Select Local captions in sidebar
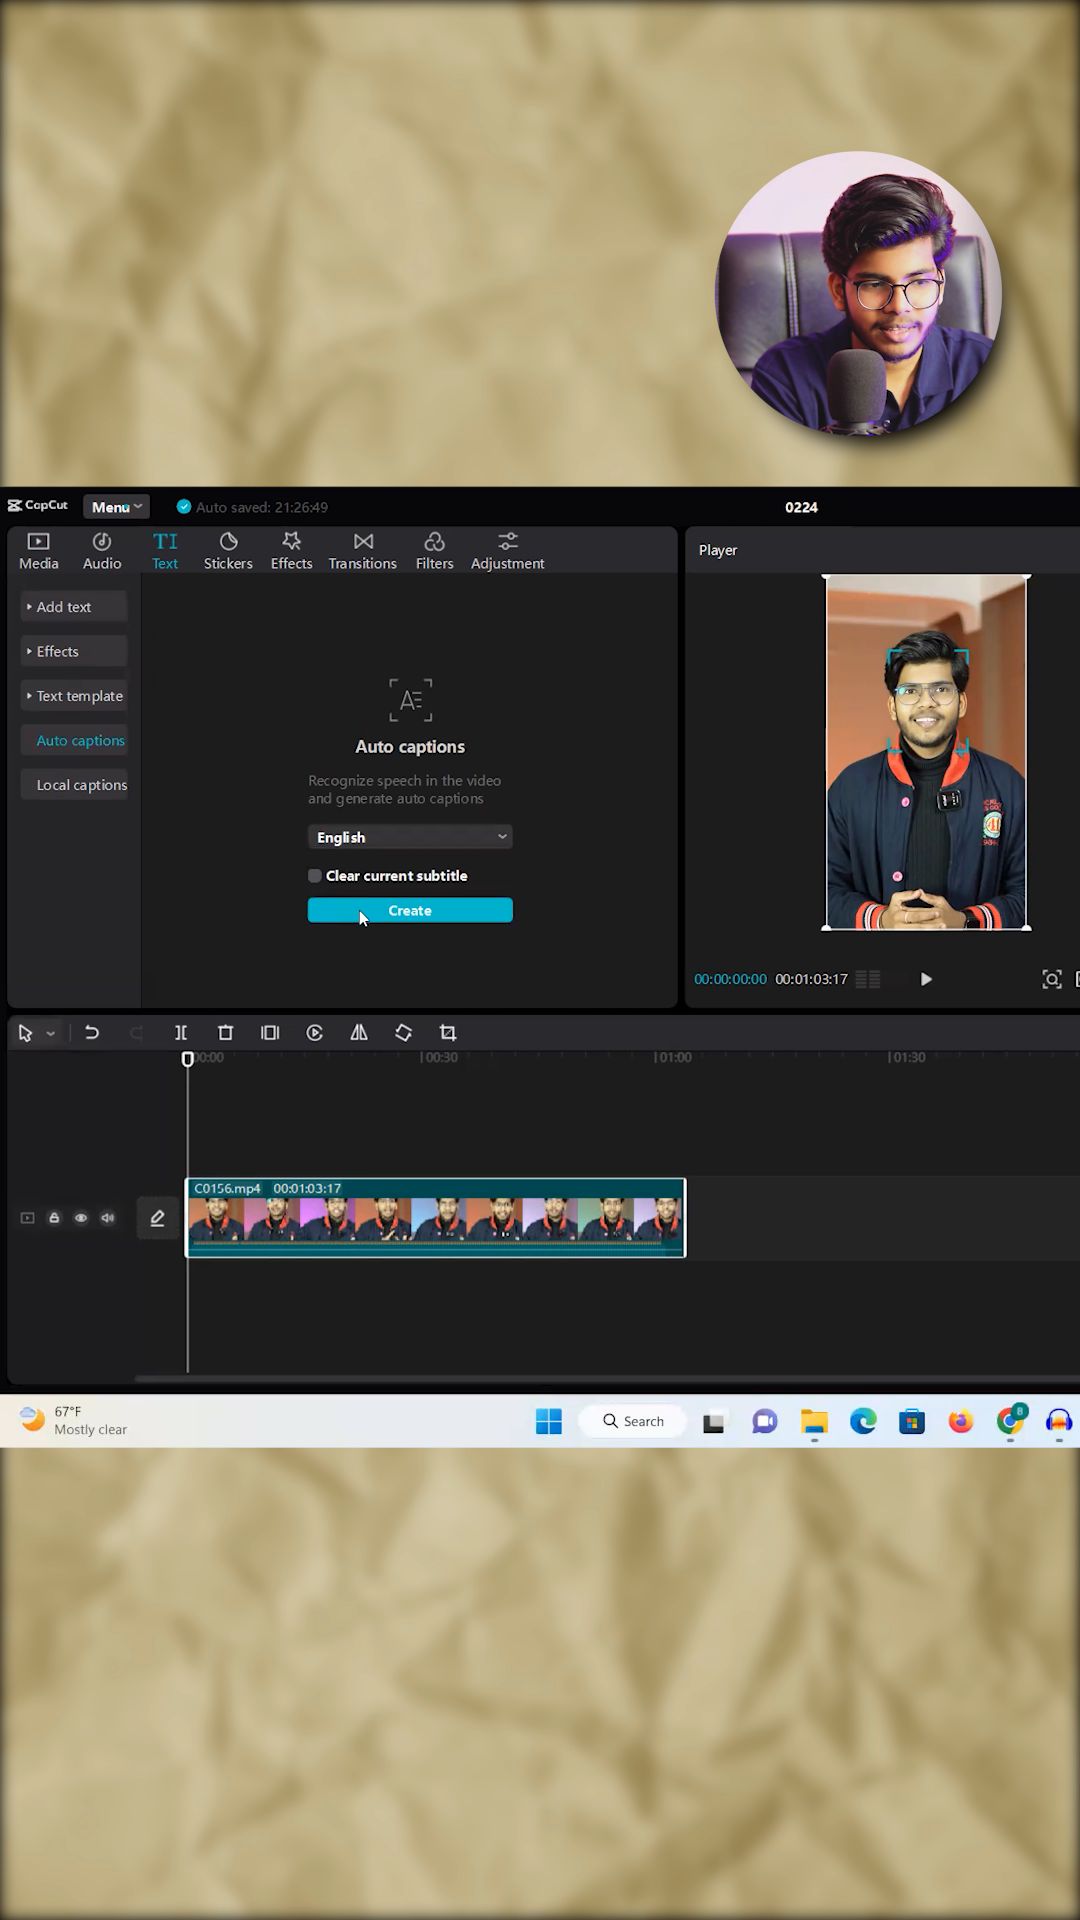 74,785
